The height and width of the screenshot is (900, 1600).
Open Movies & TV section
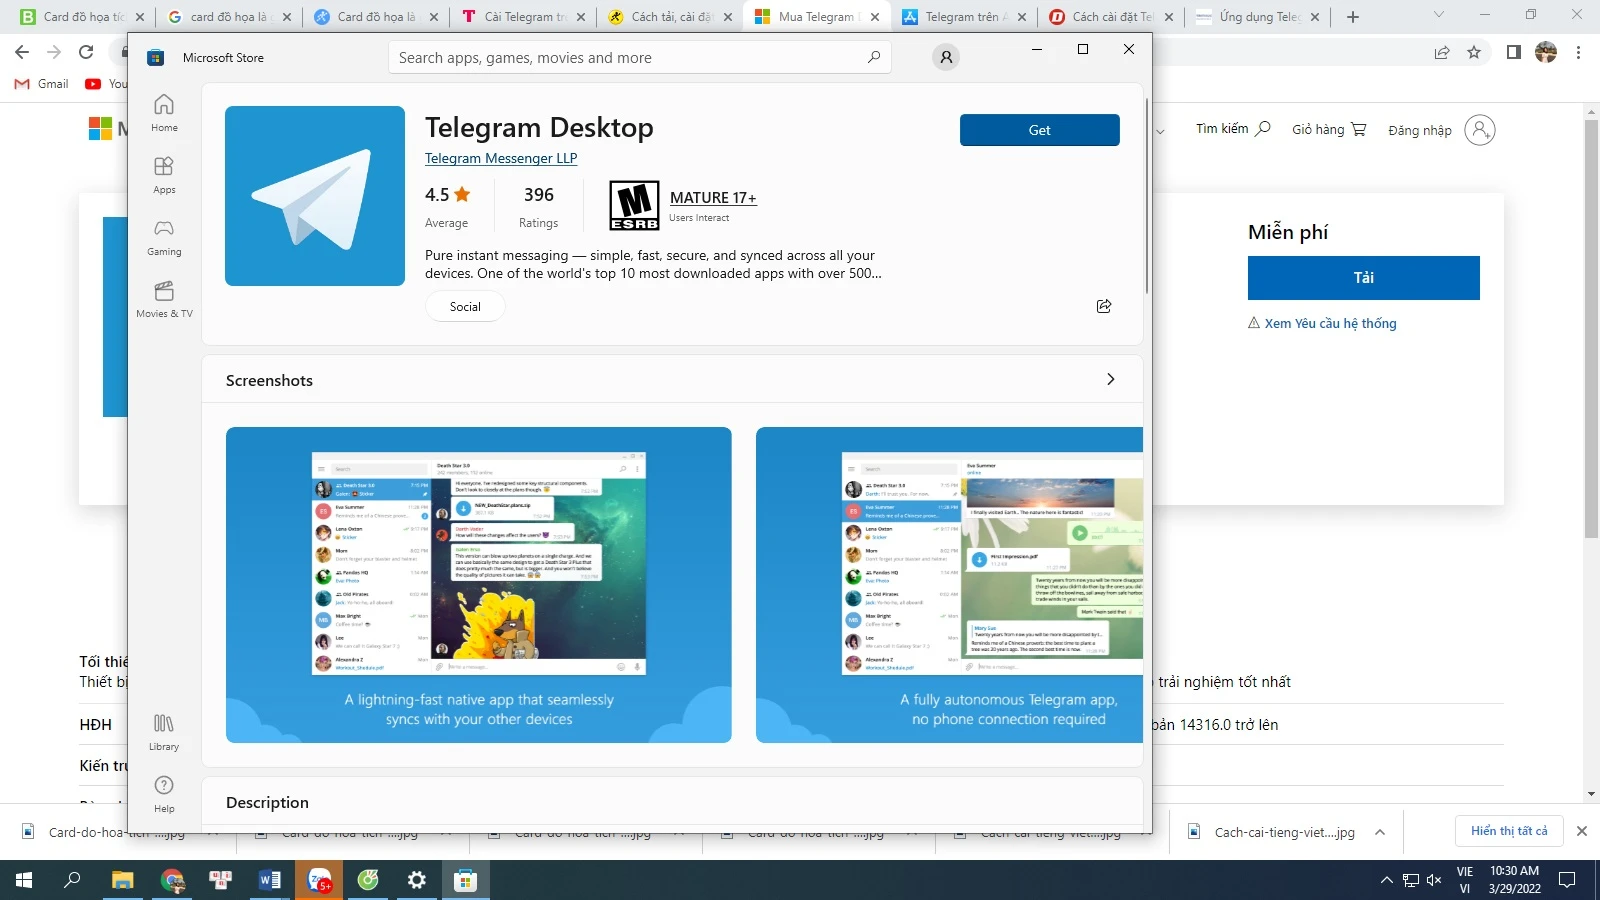(x=164, y=299)
